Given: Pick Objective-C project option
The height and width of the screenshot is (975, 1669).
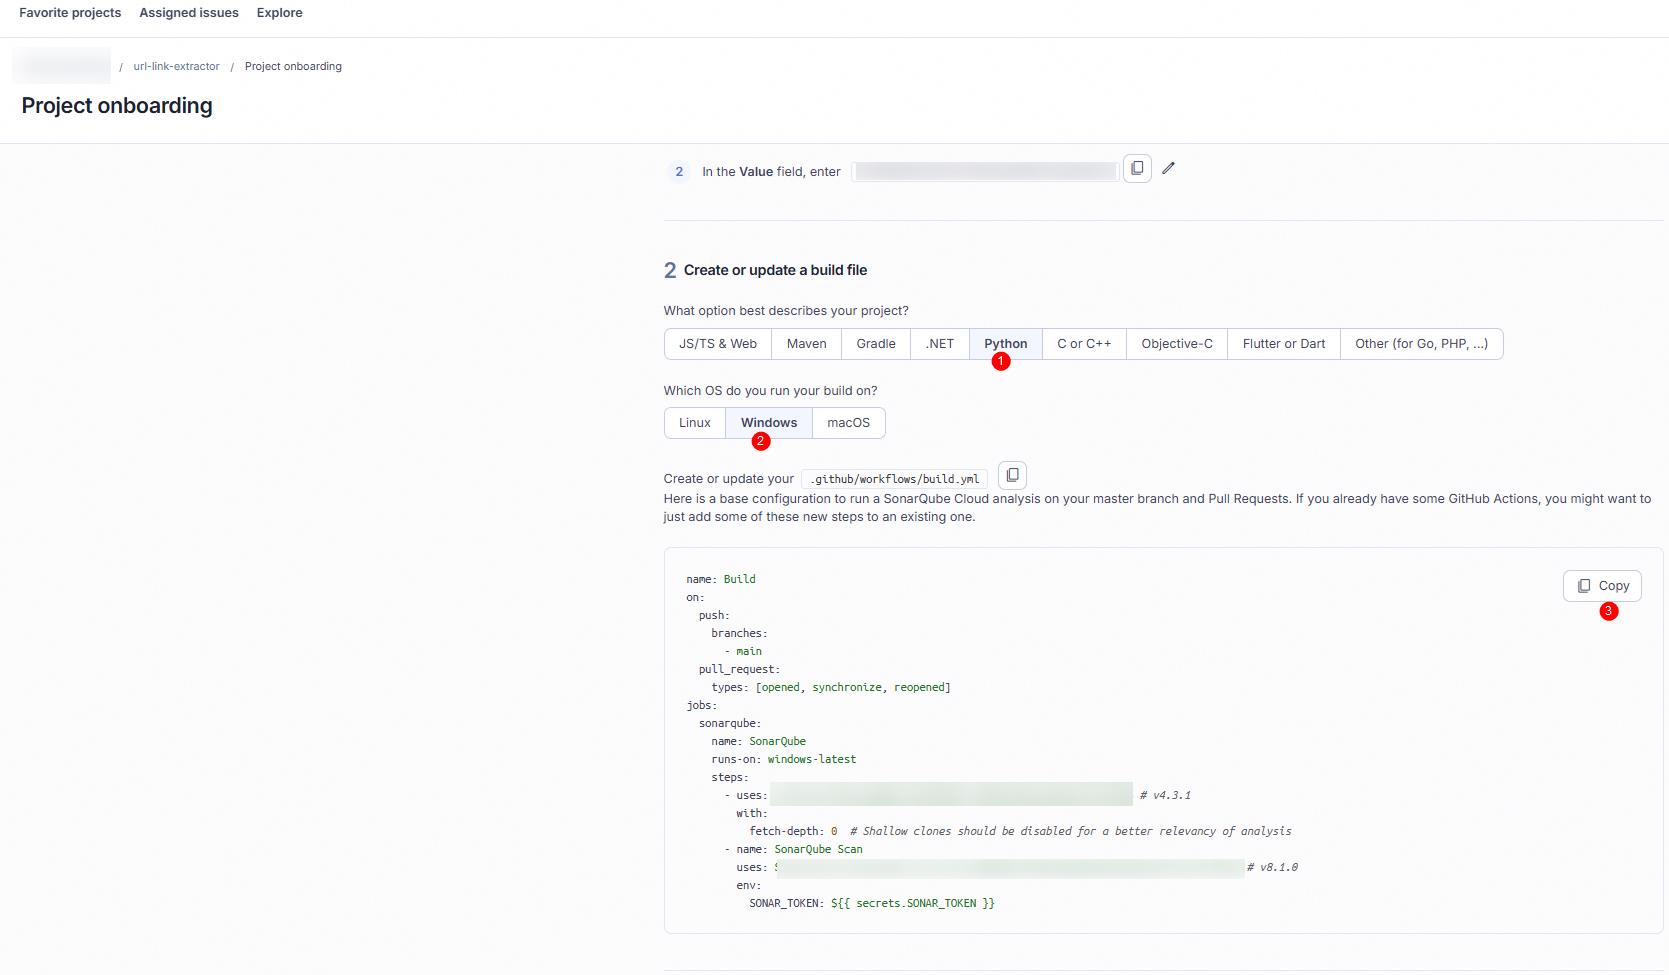Looking at the screenshot, I should (1177, 344).
